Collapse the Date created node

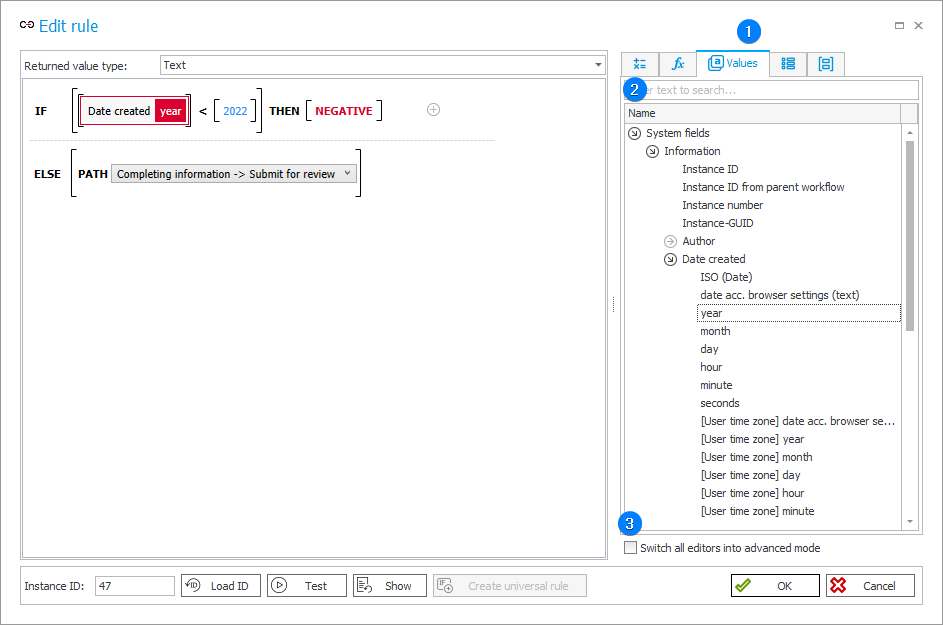(x=670, y=259)
